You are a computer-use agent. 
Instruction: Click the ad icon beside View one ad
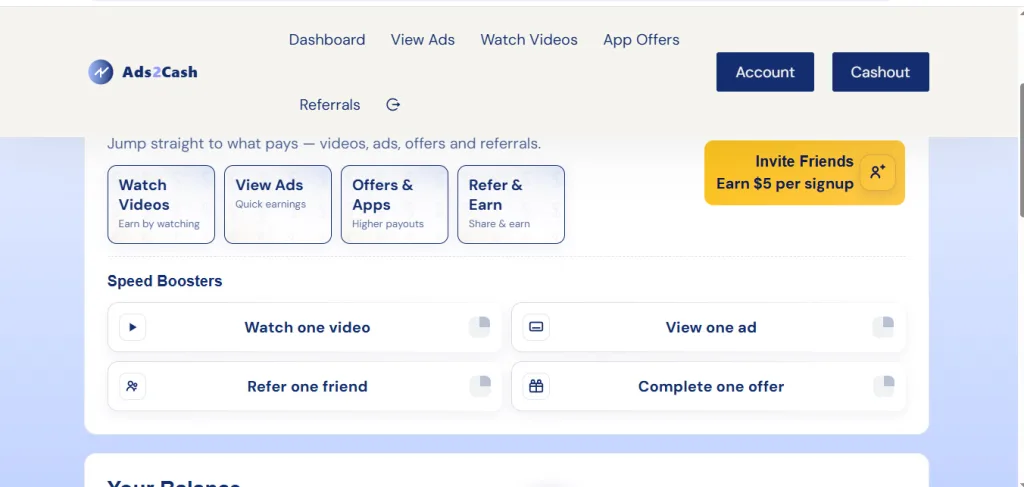coord(536,327)
